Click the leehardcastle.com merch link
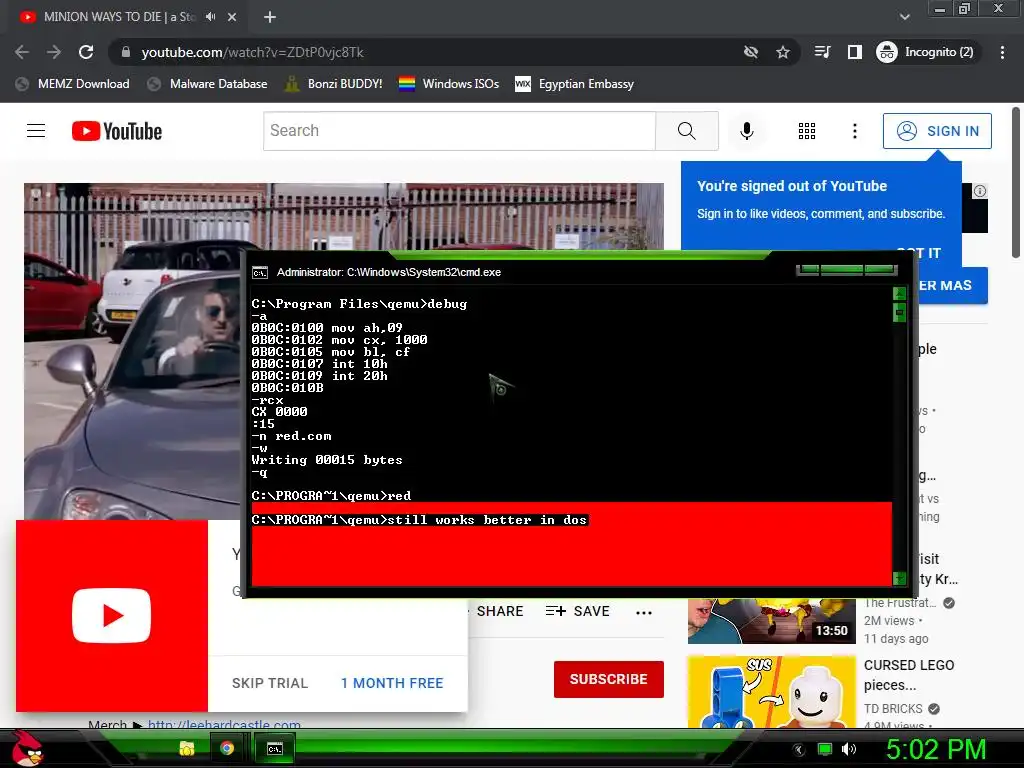Screen dimensions: 1024x768 (224, 724)
